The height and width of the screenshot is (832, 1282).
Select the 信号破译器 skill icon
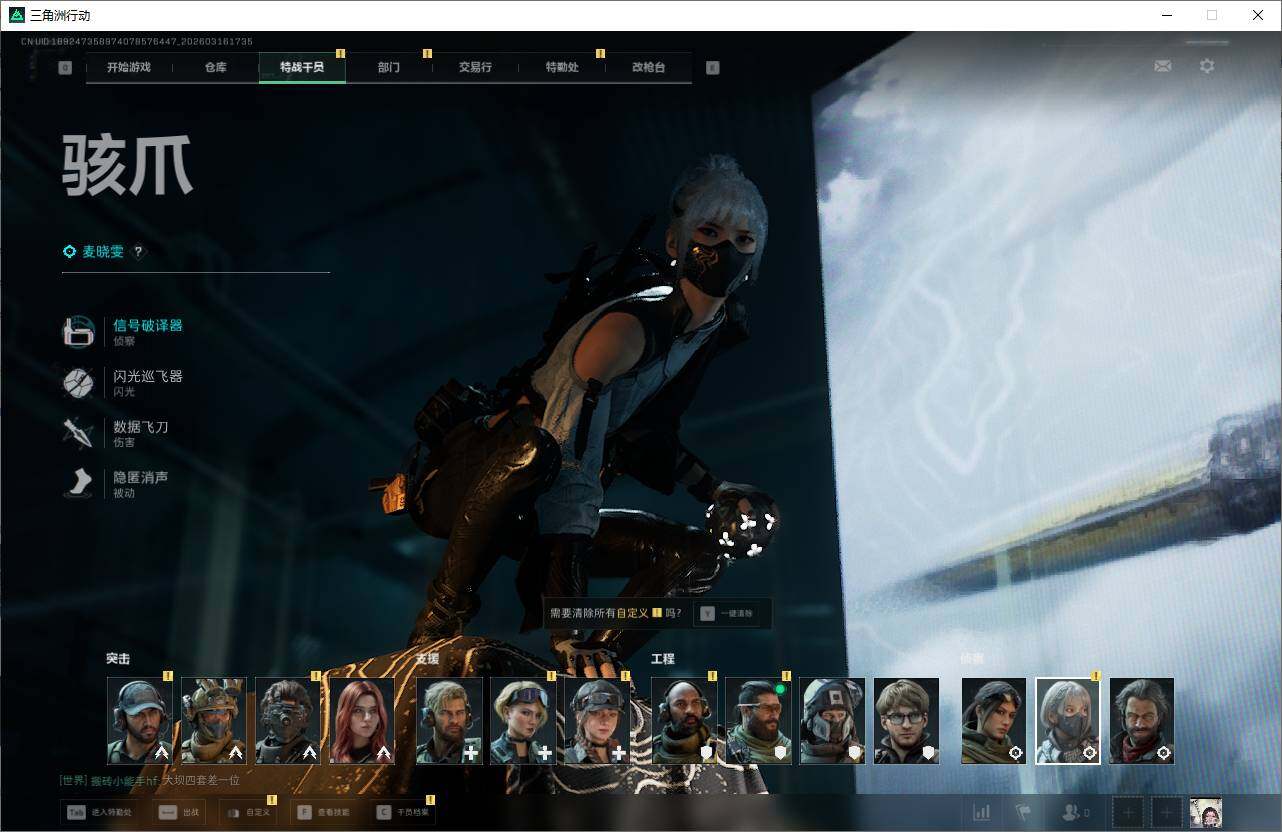coord(79,332)
